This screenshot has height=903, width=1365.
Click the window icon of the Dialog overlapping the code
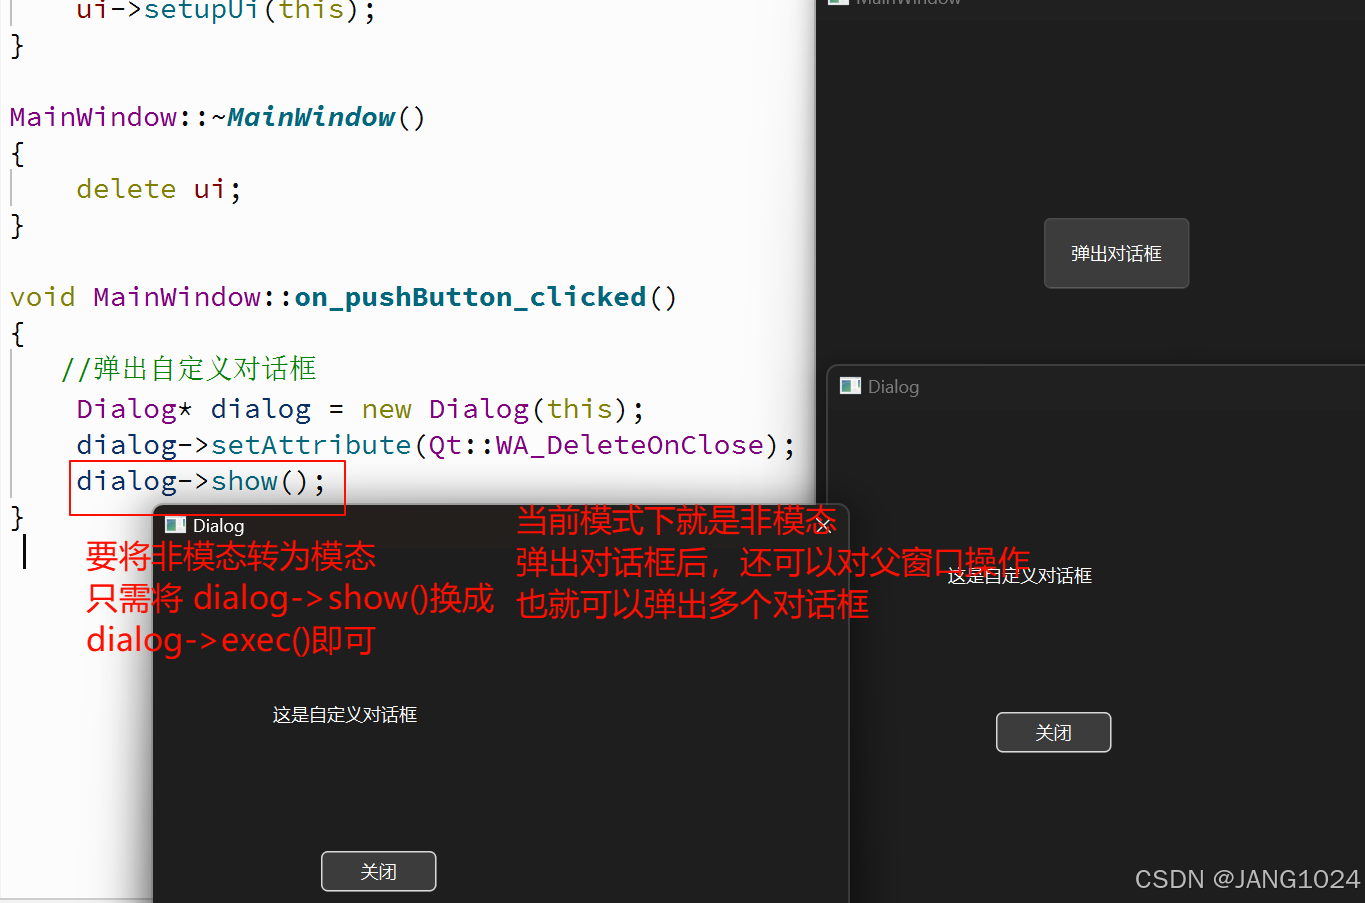tap(175, 525)
